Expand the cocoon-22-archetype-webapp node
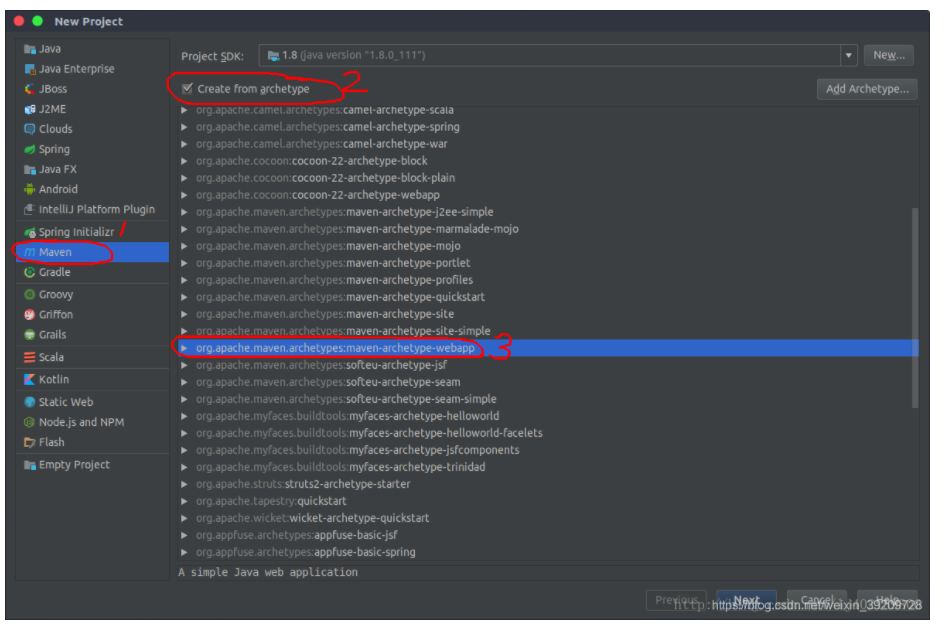Screen dimensions: 945x640 pyautogui.click(x=184, y=196)
